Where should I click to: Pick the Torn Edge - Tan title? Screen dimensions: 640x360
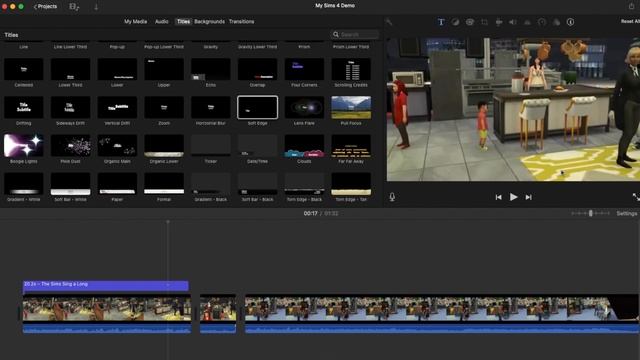click(x=351, y=184)
